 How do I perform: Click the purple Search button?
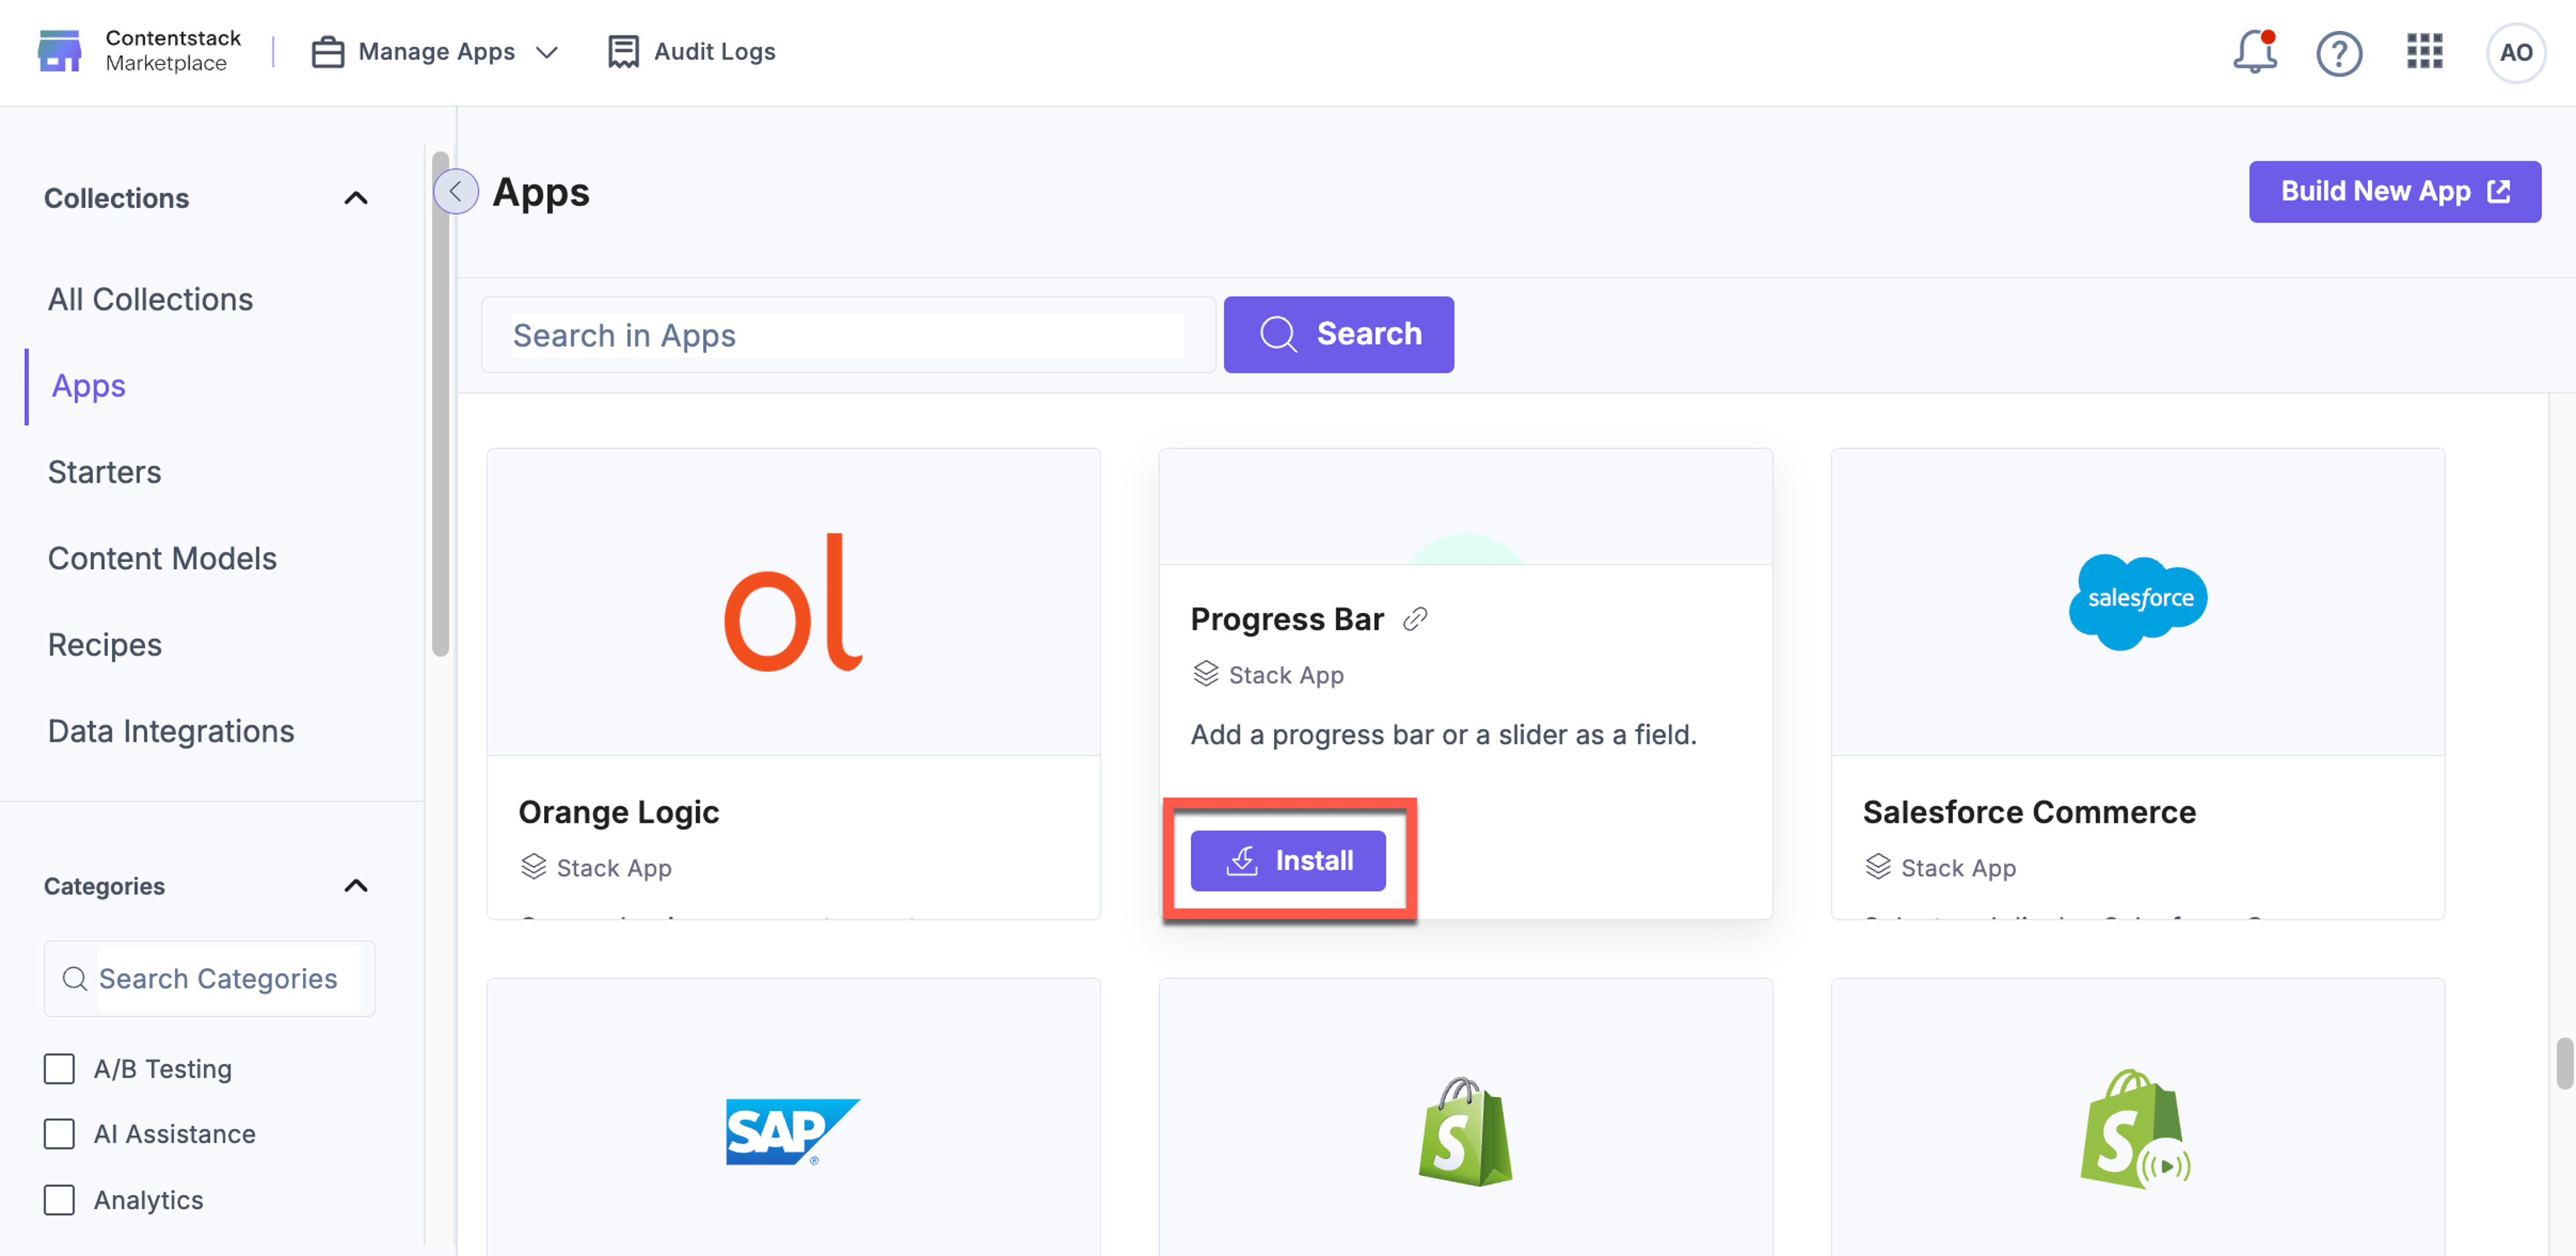coord(1339,334)
